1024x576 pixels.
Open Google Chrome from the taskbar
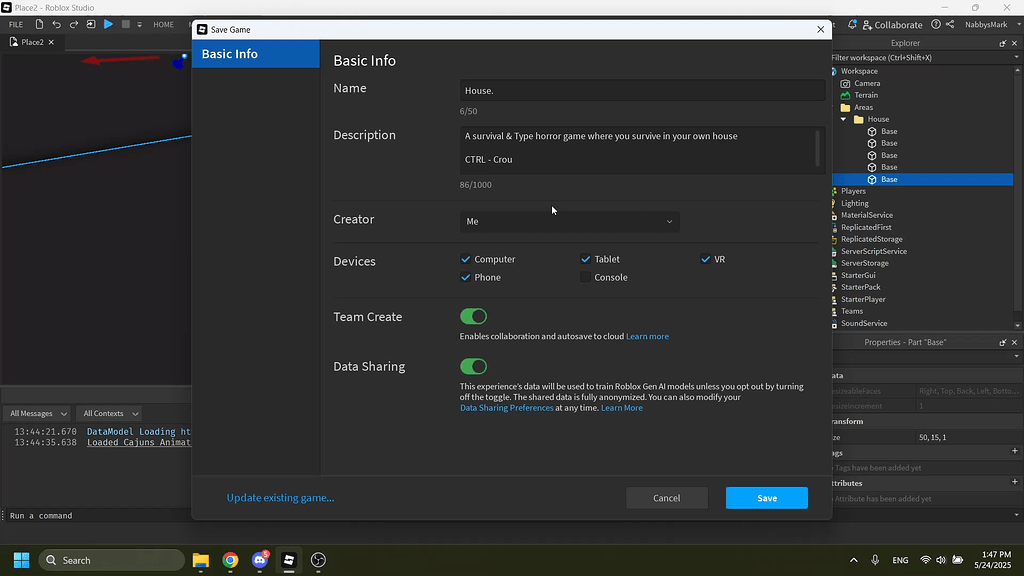pos(230,560)
